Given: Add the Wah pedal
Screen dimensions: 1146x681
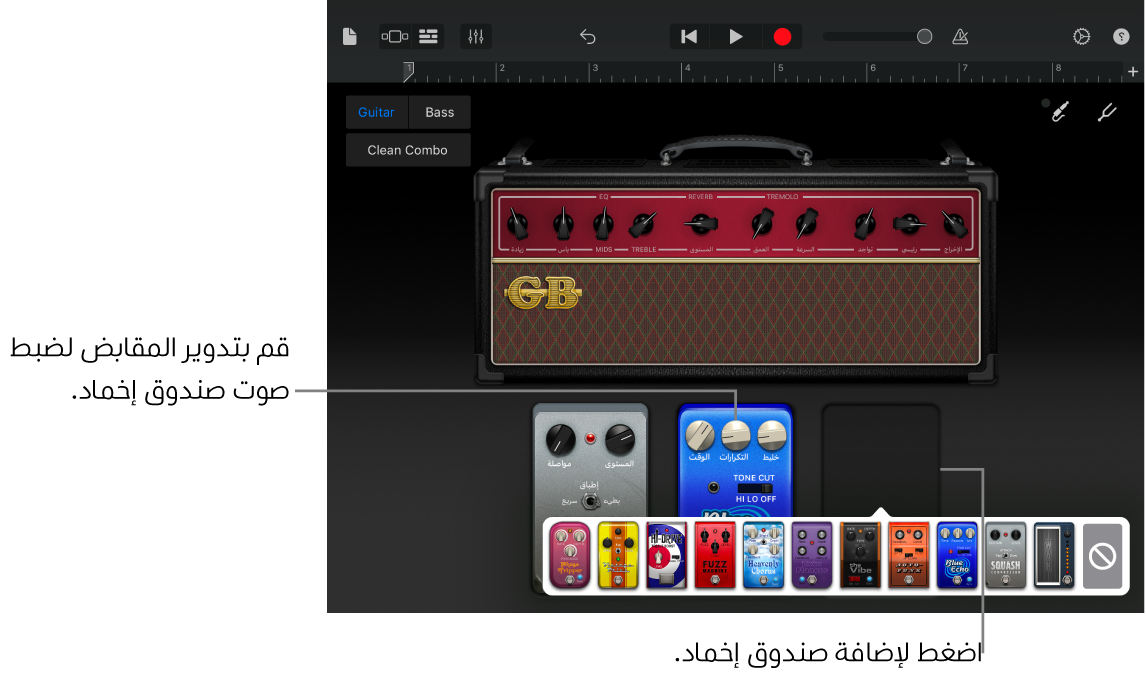Looking at the screenshot, I should click(1054, 555).
